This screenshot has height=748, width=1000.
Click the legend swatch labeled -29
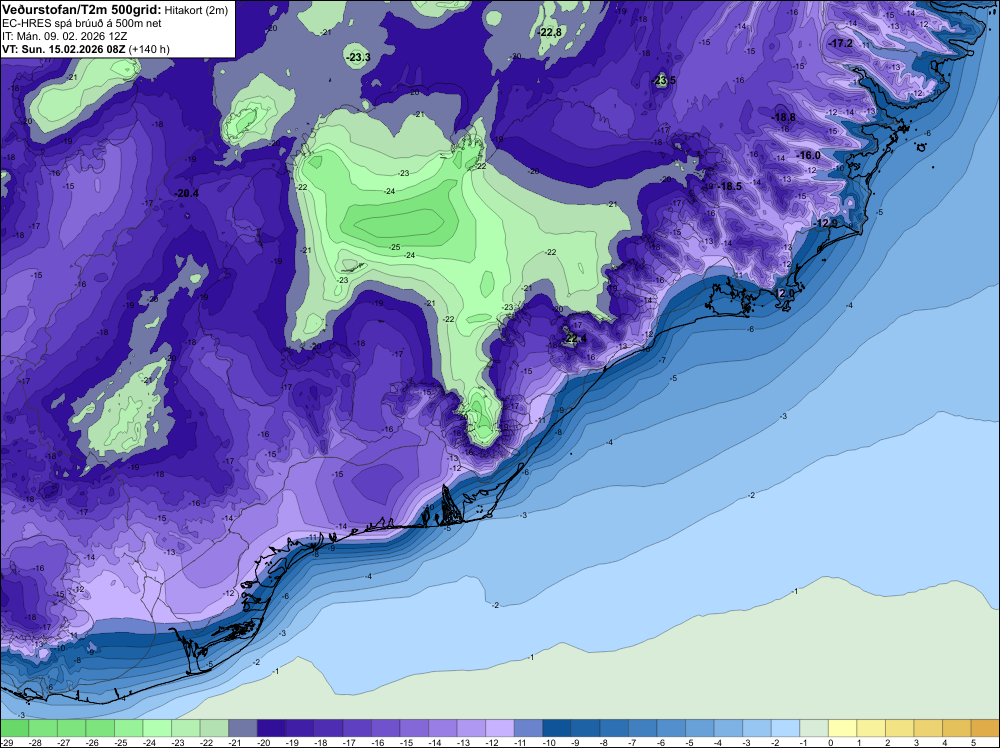tap(14, 728)
